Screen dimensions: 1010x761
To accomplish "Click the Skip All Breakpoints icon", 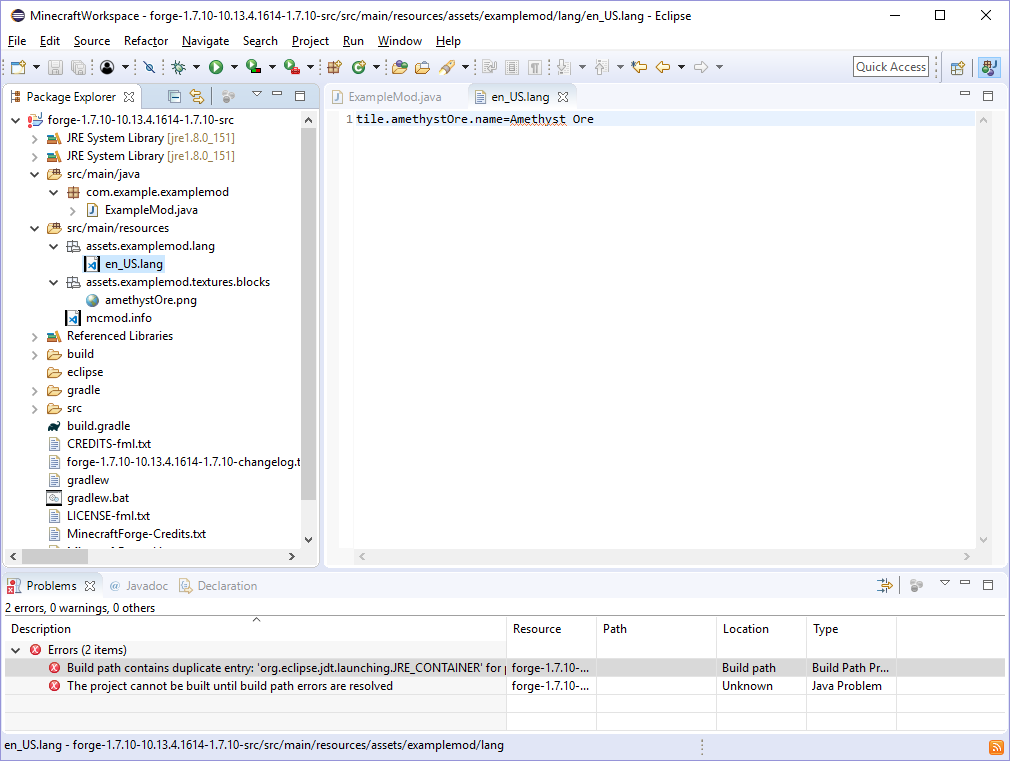I will click(x=149, y=67).
